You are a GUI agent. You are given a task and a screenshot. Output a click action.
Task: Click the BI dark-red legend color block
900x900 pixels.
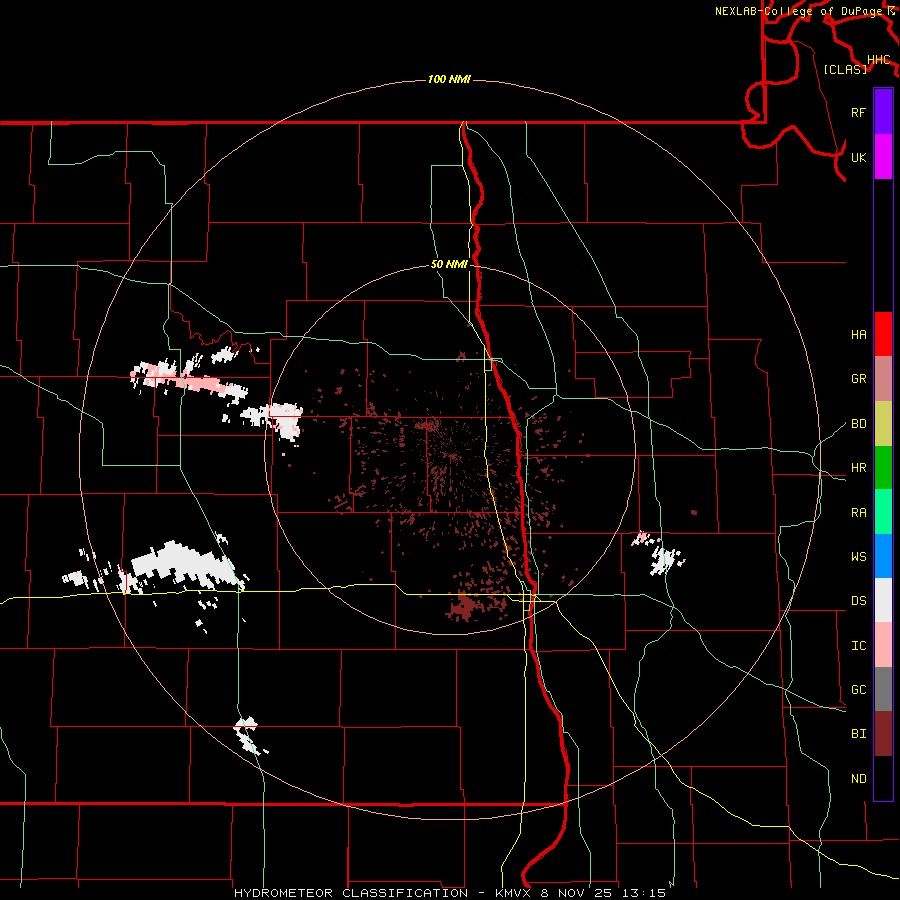[883, 734]
